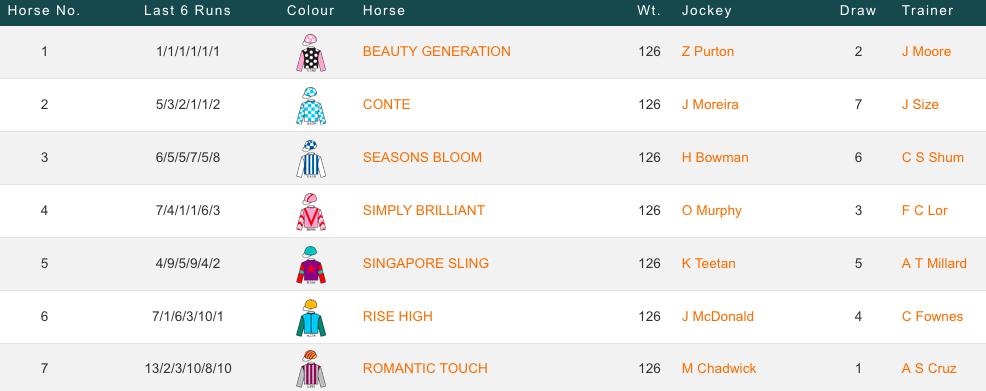Click Romantic Touch's maroon striped silks icon
This screenshot has height=391, width=986.
(311, 369)
